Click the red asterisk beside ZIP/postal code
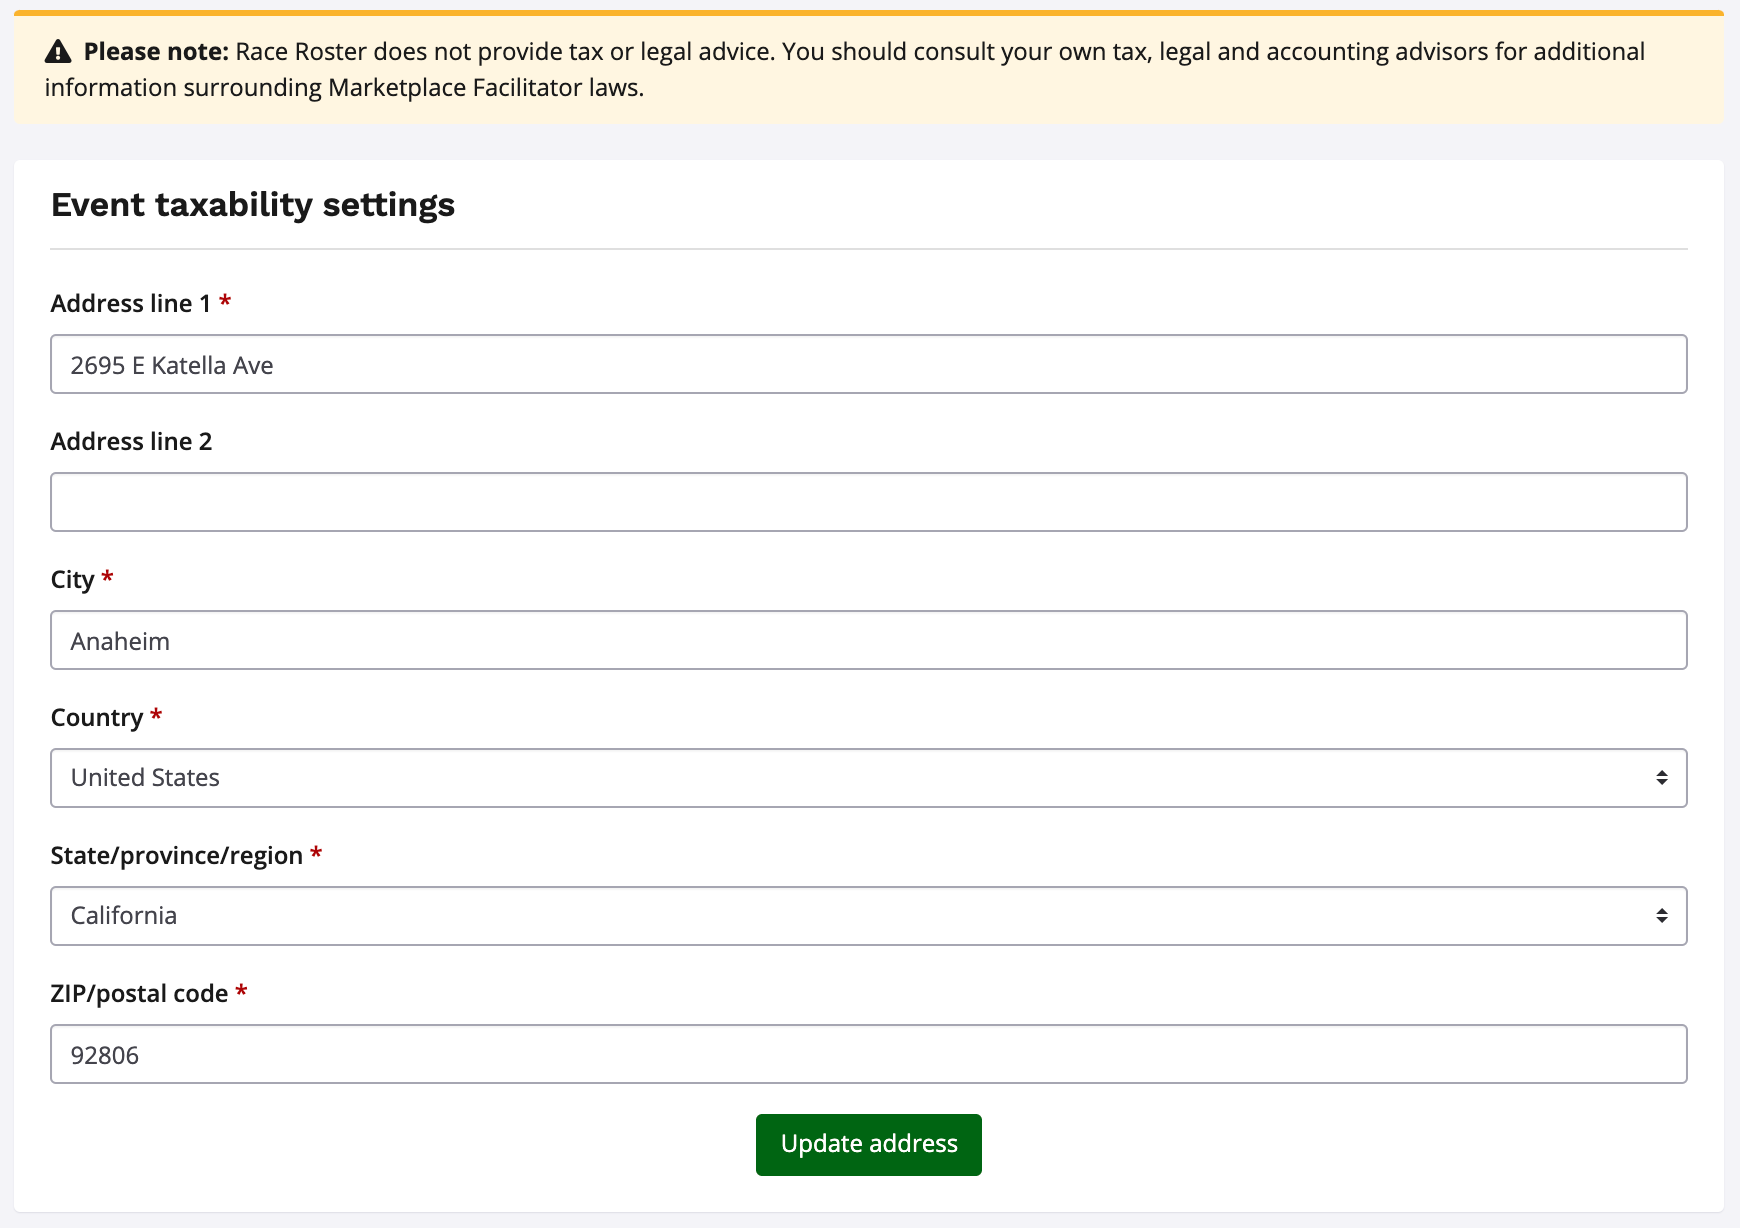 coord(241,993)
